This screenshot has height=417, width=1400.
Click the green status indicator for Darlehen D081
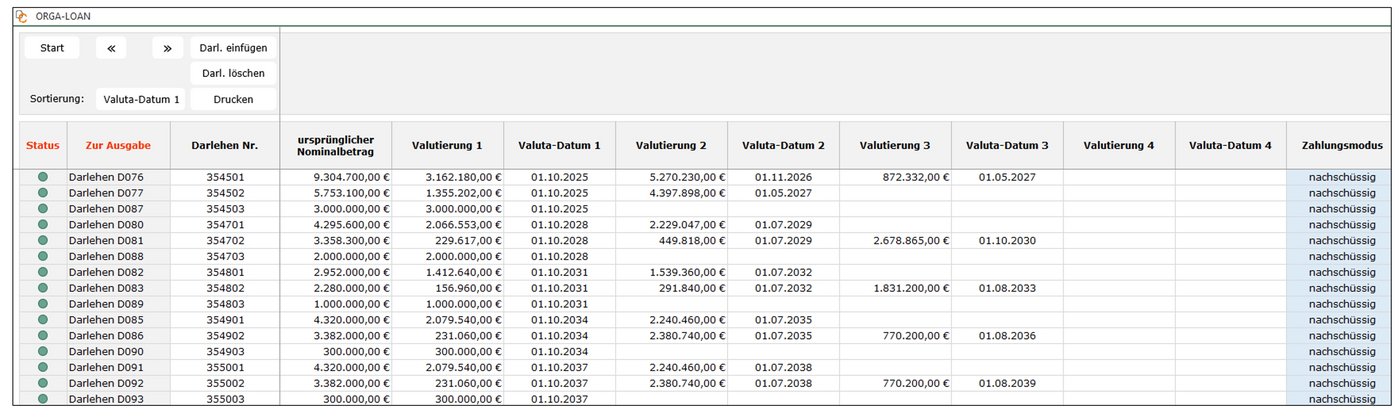point(43,240)
